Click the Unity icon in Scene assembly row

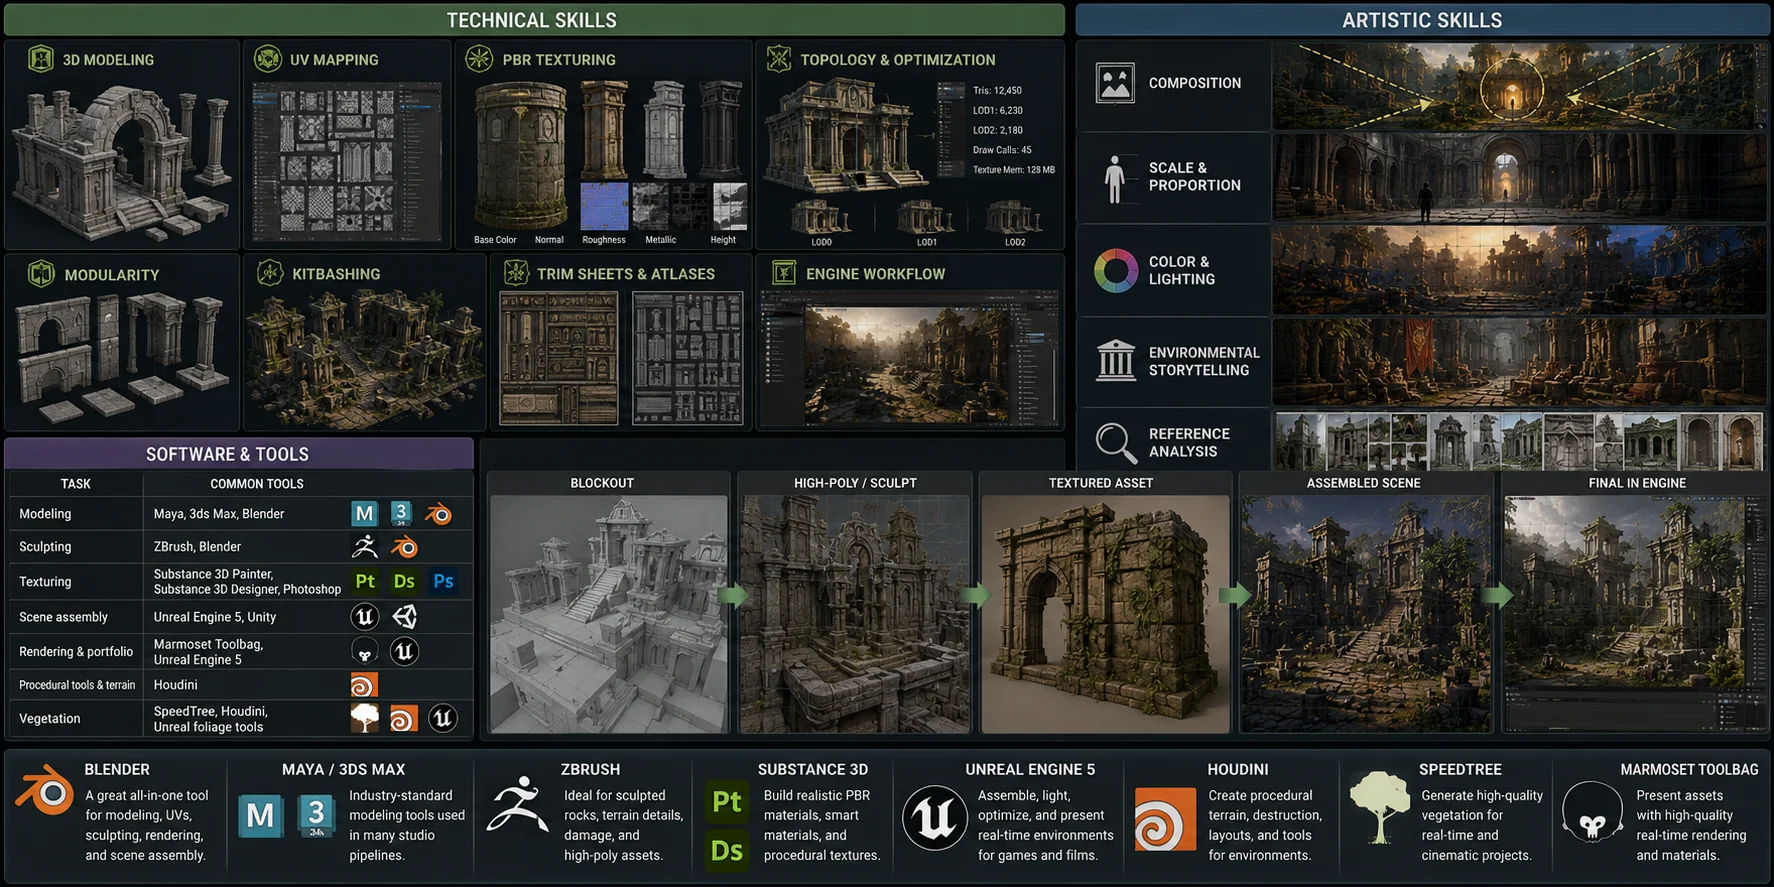[404, 616]
